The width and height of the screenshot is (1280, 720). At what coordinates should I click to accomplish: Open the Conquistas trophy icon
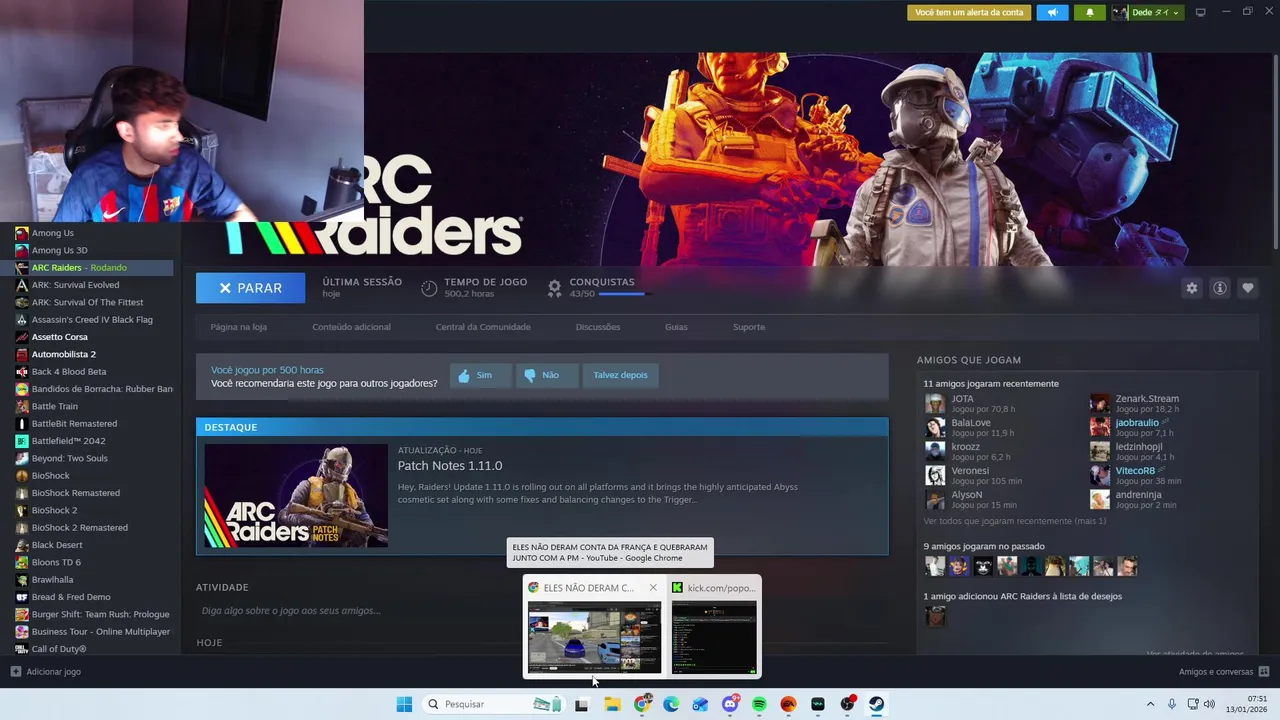point(554,288)
